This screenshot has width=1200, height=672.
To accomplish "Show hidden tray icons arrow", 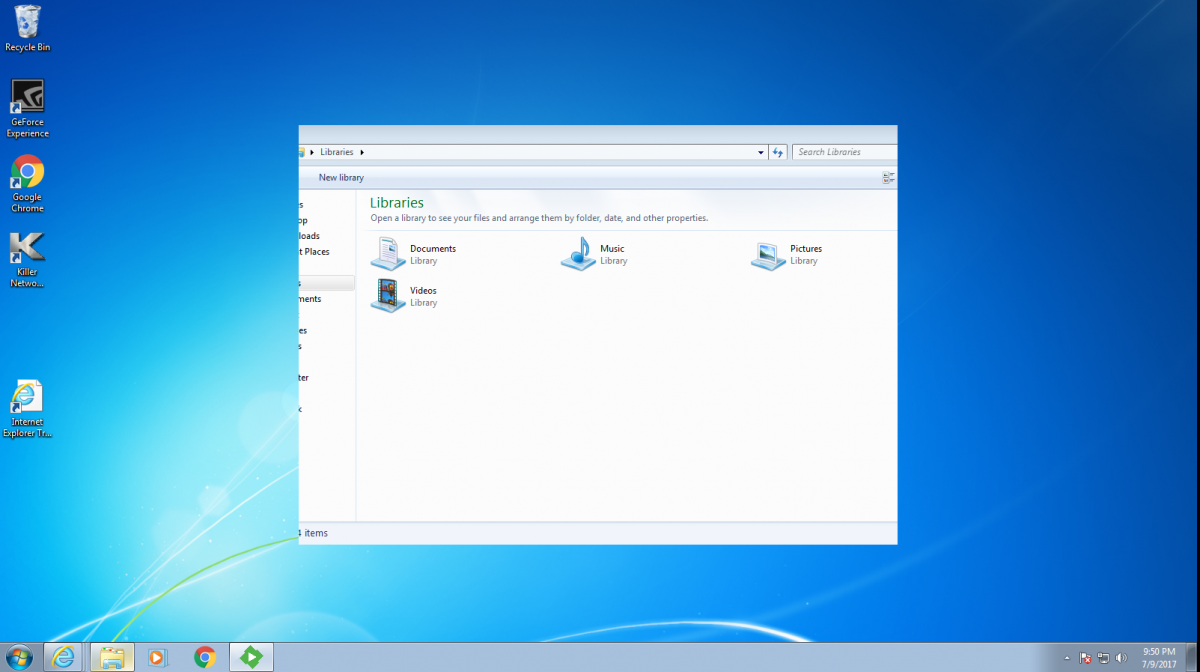I will point(1067,658).
